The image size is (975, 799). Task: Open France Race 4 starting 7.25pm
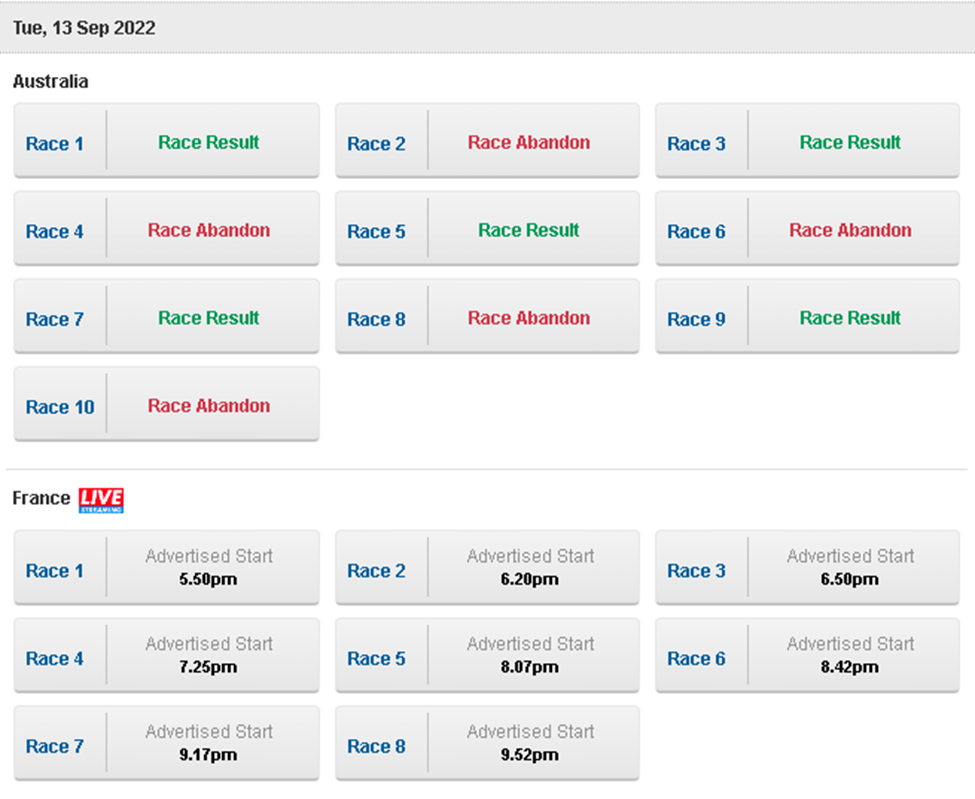[167, 655]
